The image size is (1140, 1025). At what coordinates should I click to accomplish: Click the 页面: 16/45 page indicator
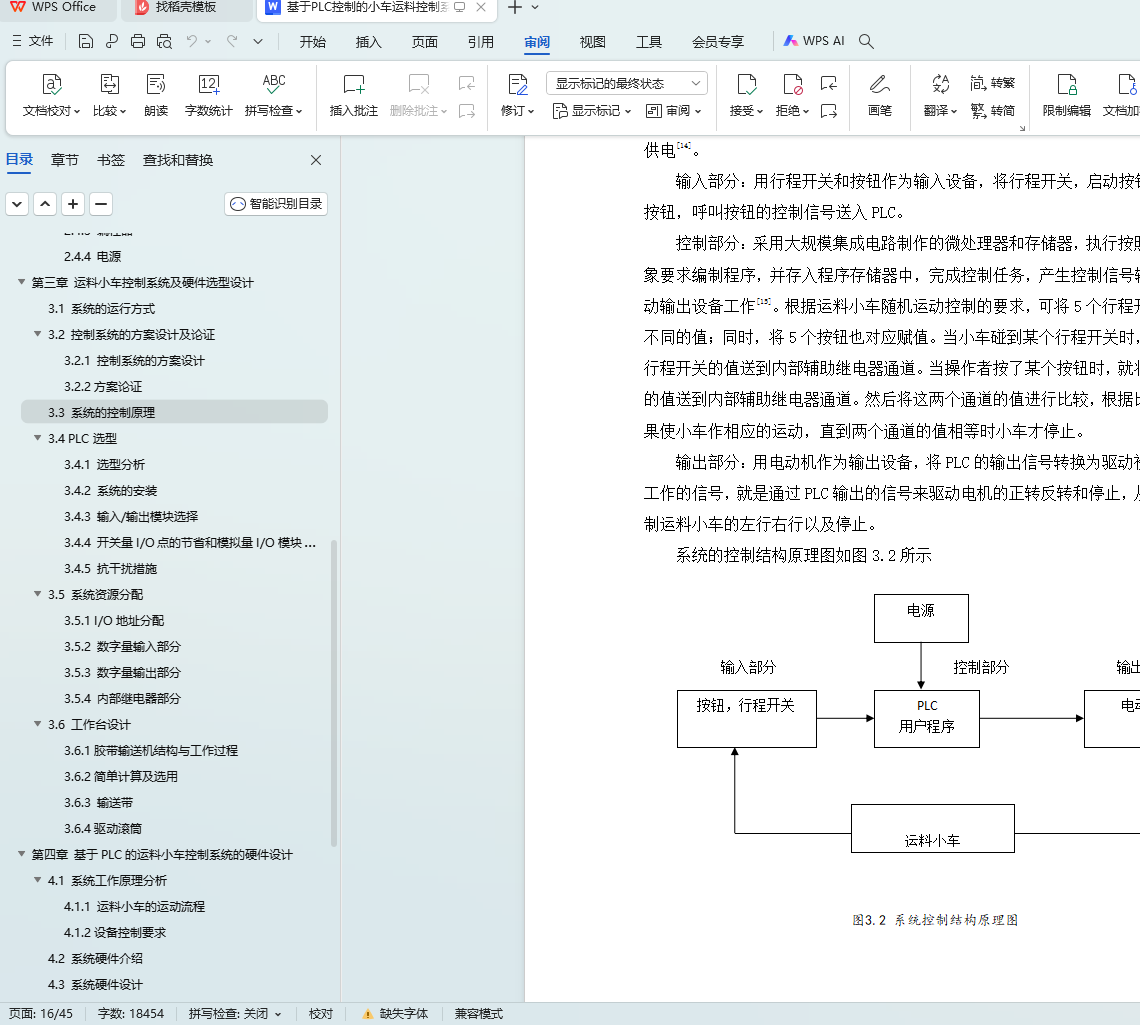pos(41,1013)
